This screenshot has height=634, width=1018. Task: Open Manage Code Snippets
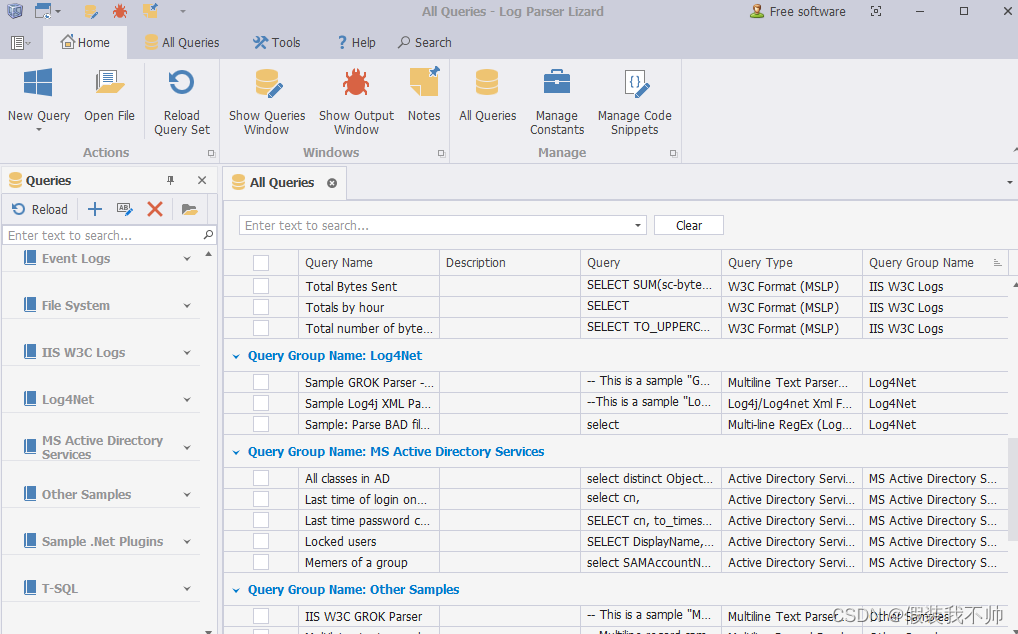[x=634, y=103]
